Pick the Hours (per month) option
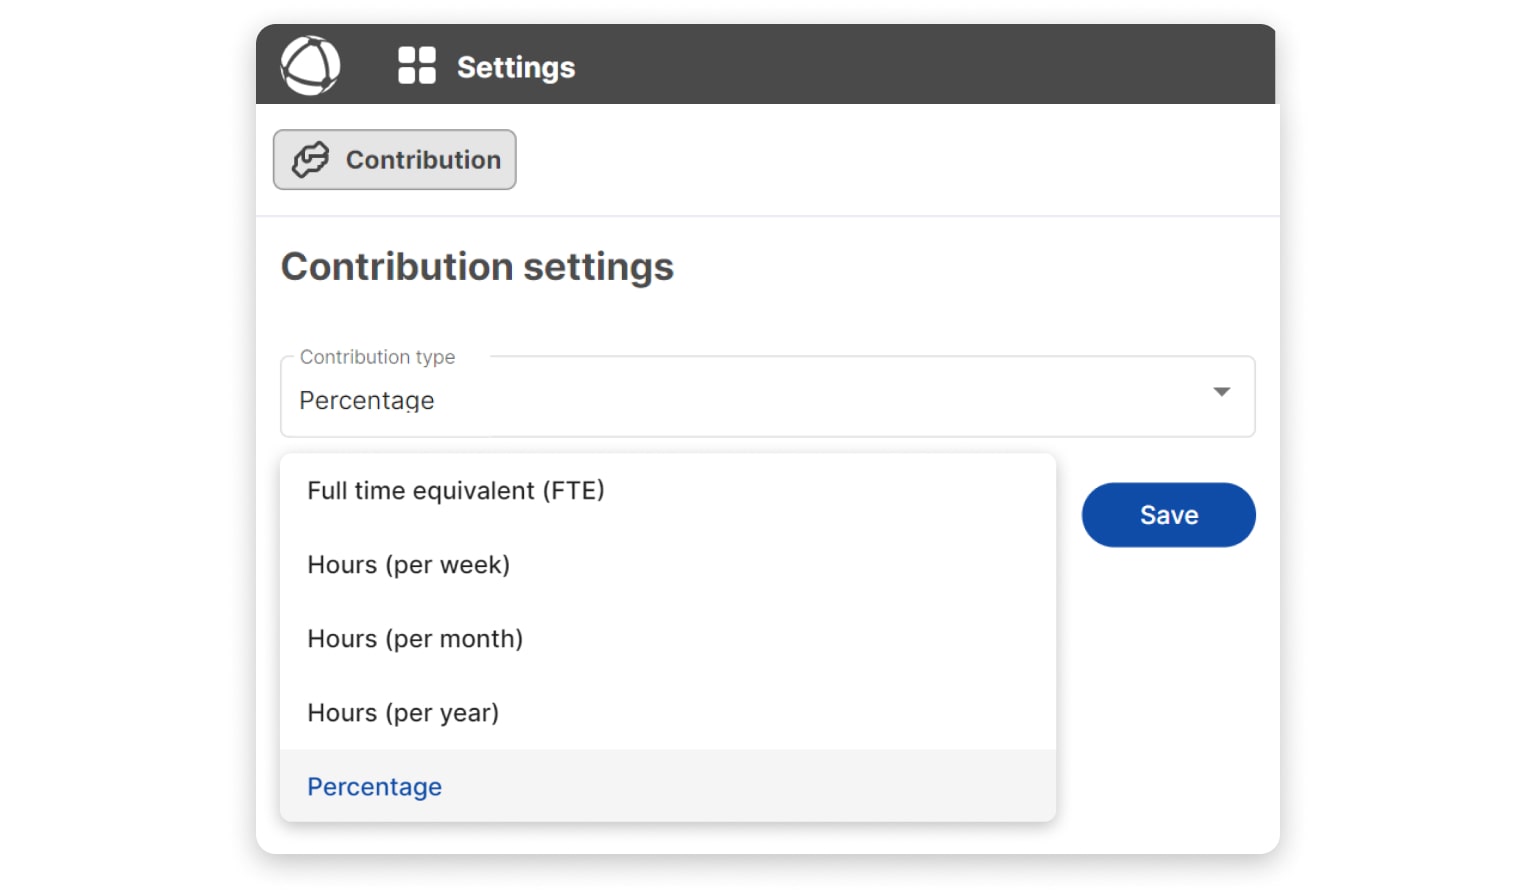This screenshot has height=894, width=1536. 415,639
